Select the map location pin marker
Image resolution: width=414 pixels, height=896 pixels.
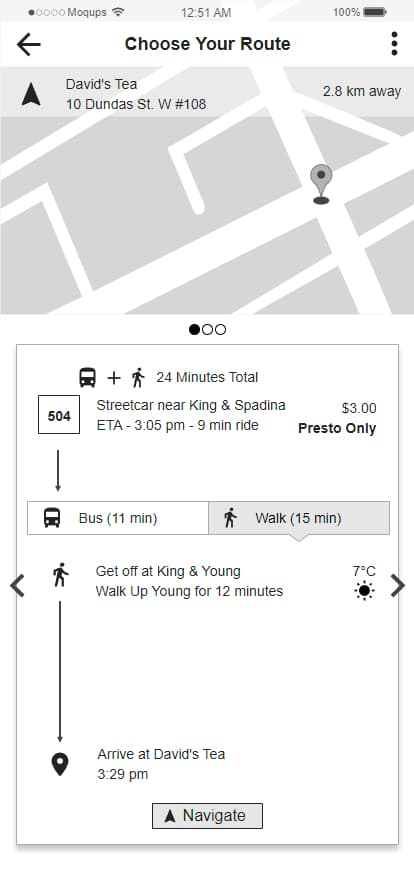[321, 184]
